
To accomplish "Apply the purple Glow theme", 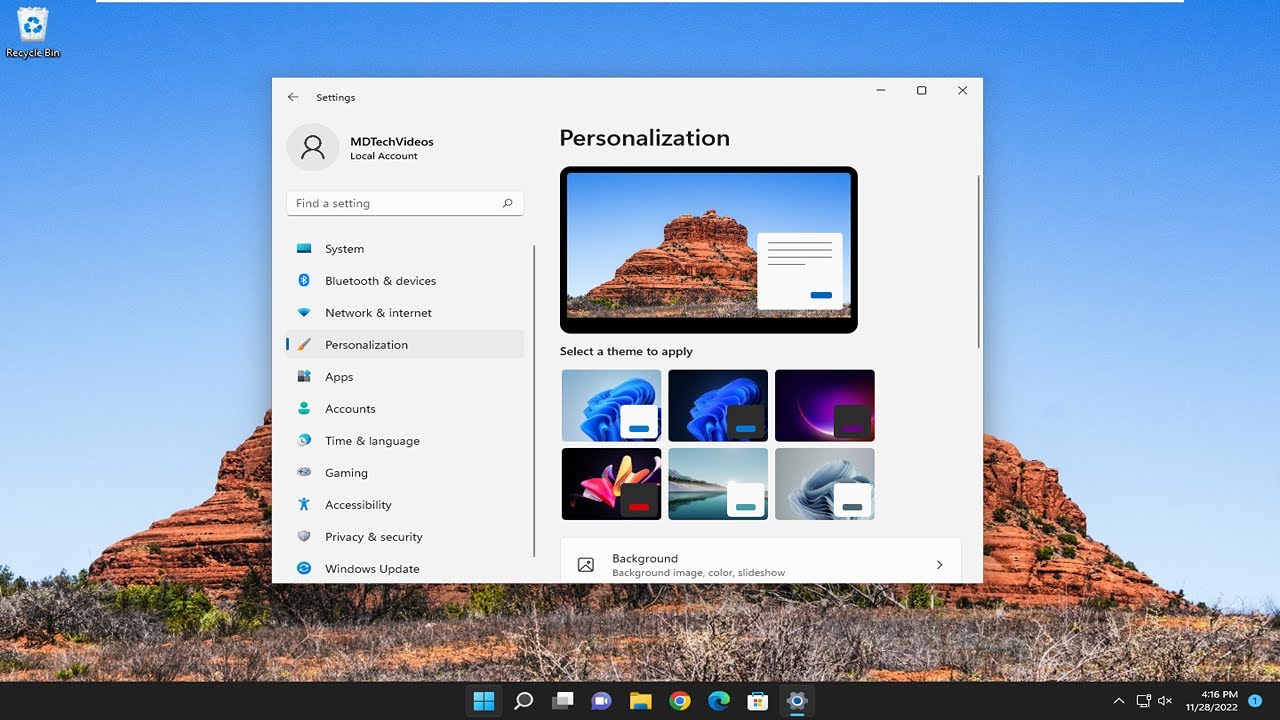I will 825,406.
